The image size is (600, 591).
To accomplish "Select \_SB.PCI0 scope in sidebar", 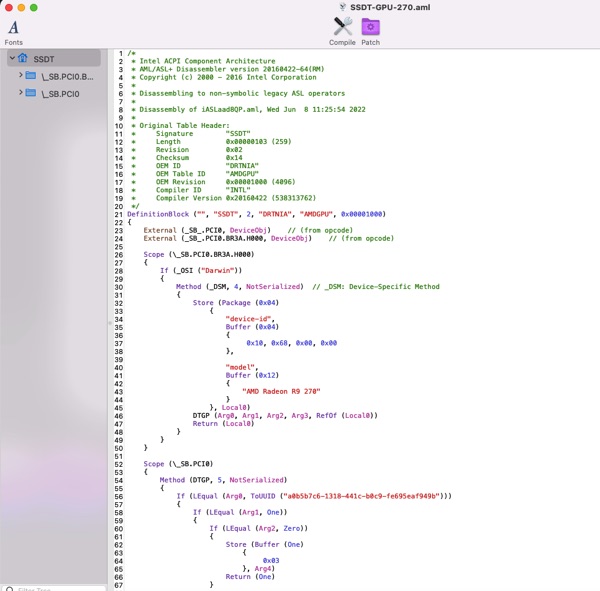I will (60, 94).
